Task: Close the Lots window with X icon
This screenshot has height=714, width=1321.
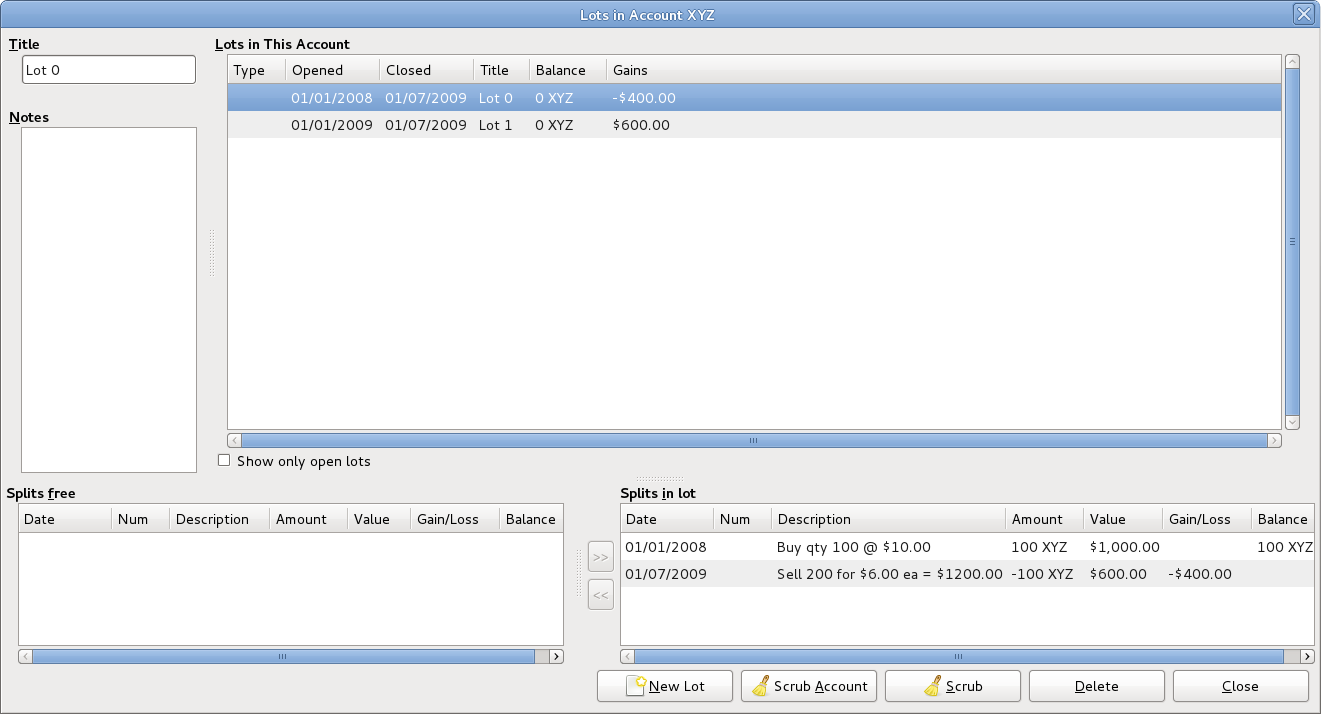Action: (x=1303, y=14)
